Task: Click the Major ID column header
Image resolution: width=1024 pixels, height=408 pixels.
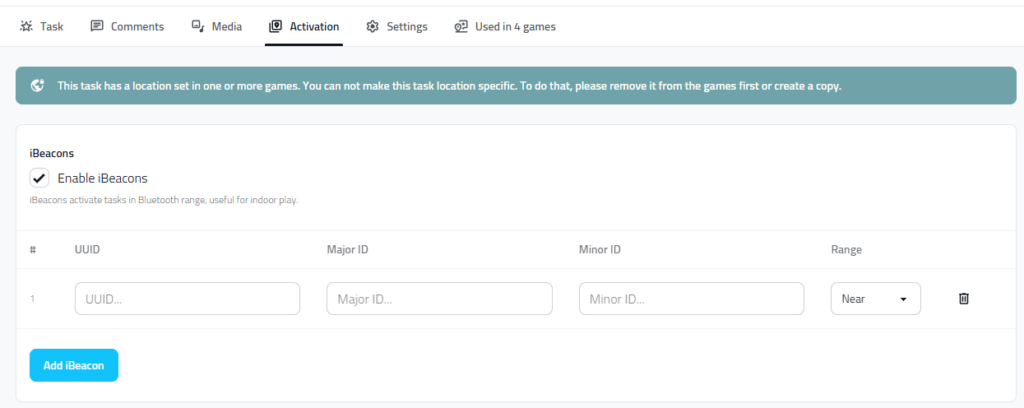Action: point(348,249)
